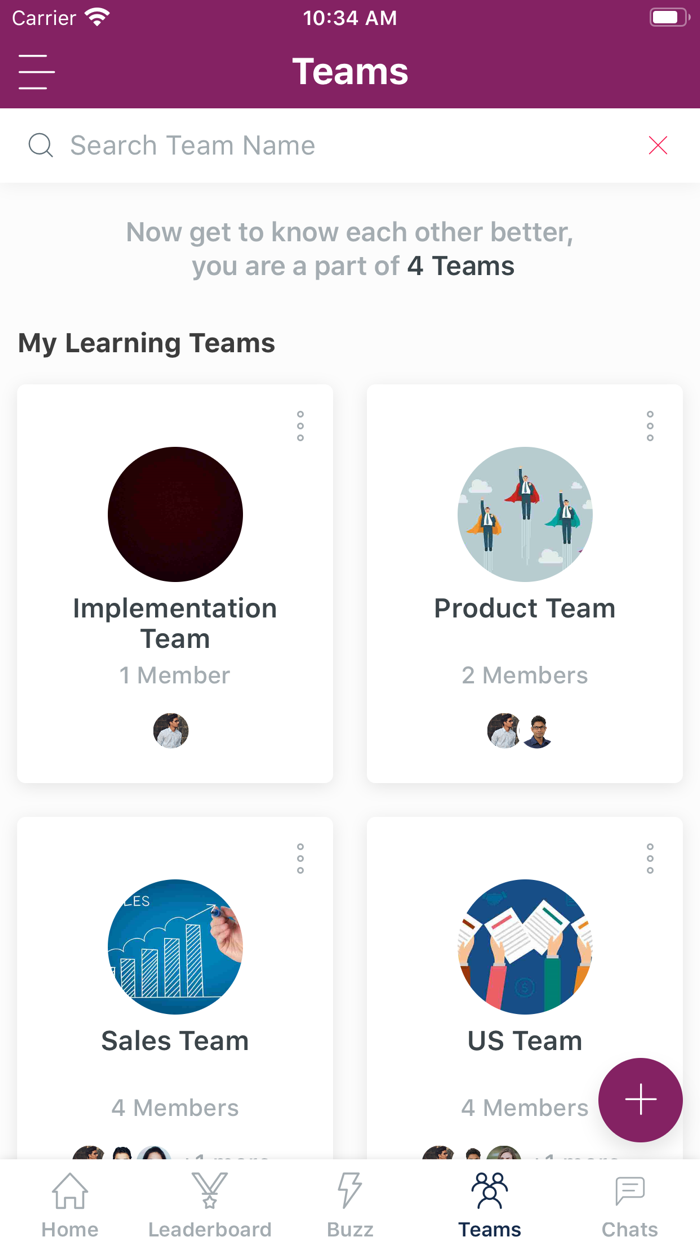Open US Team documents image
This screenshot has width=700, height=1244.
pyautogui.click(x=525, y=946)
